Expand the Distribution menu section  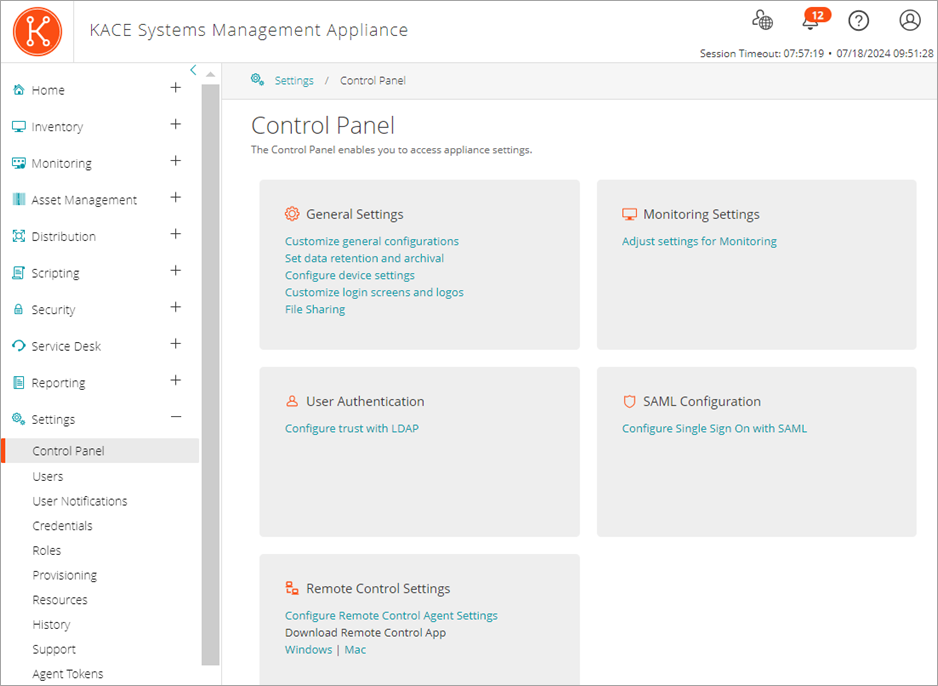coord(176,235)
